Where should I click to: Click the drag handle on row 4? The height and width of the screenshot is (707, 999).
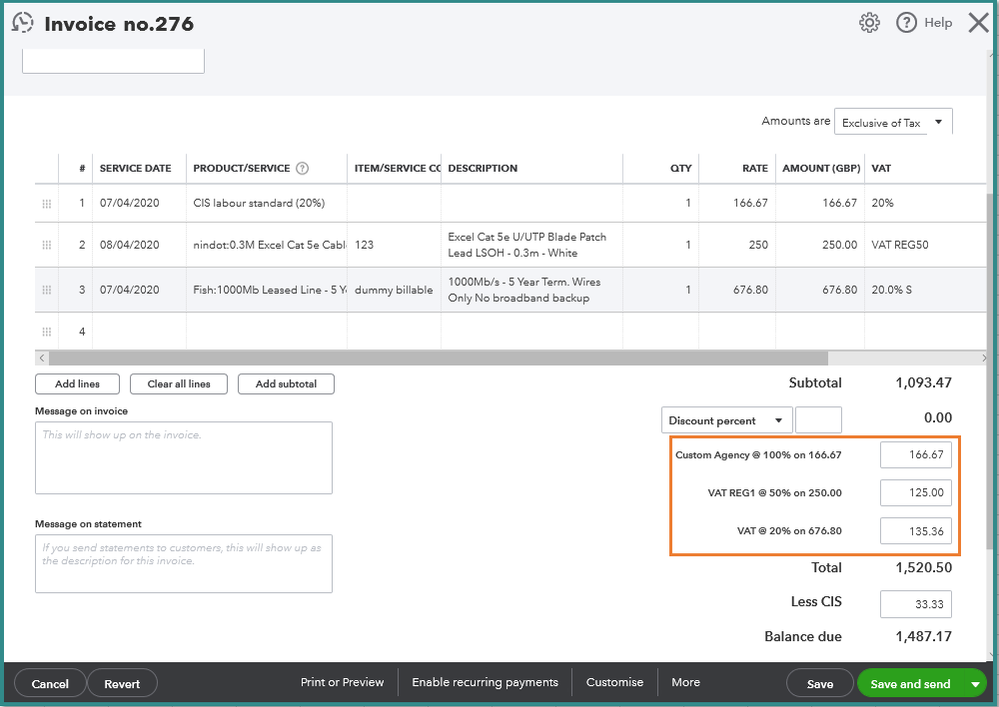tap(46, 331)
